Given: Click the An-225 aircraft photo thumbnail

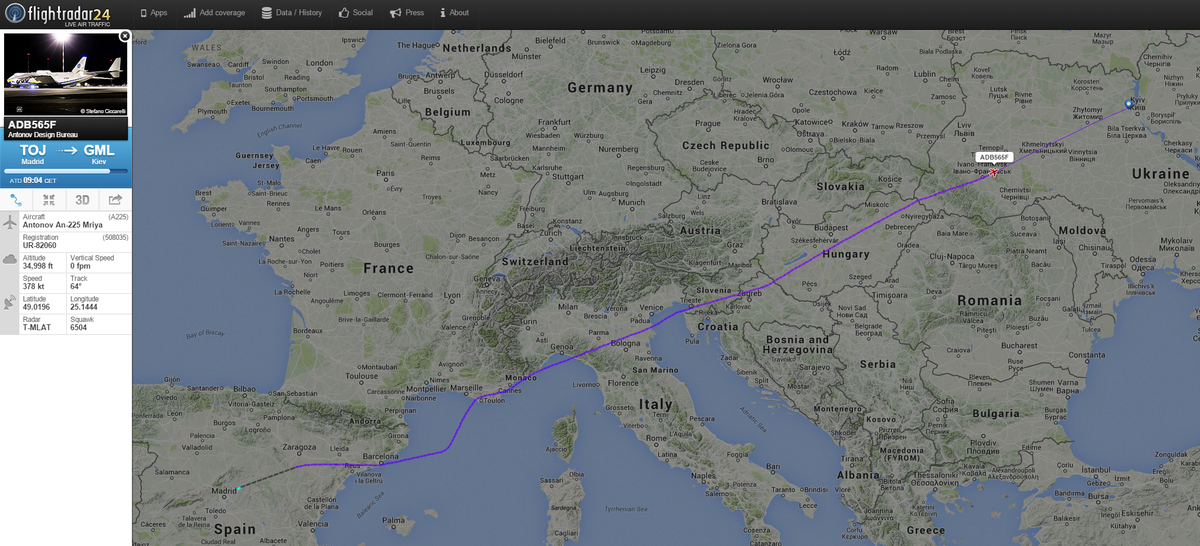Looking at the screenshot, I should 65,74.
